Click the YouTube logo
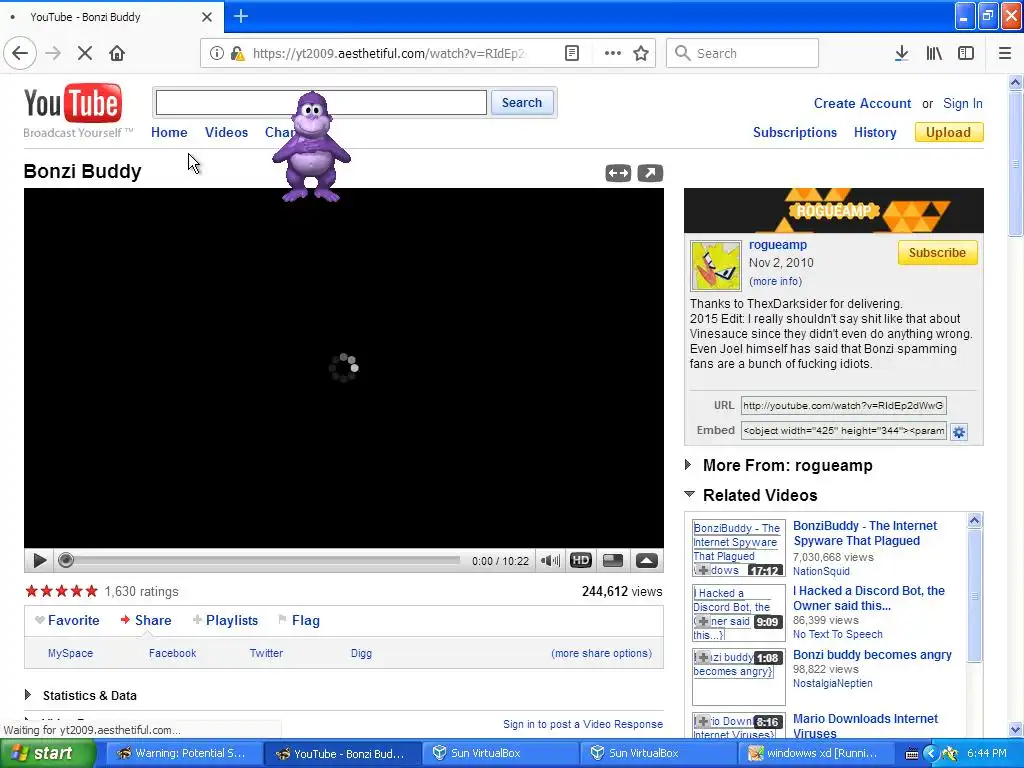The height and width of the screenshot is (768, 1024). [72, 103]
